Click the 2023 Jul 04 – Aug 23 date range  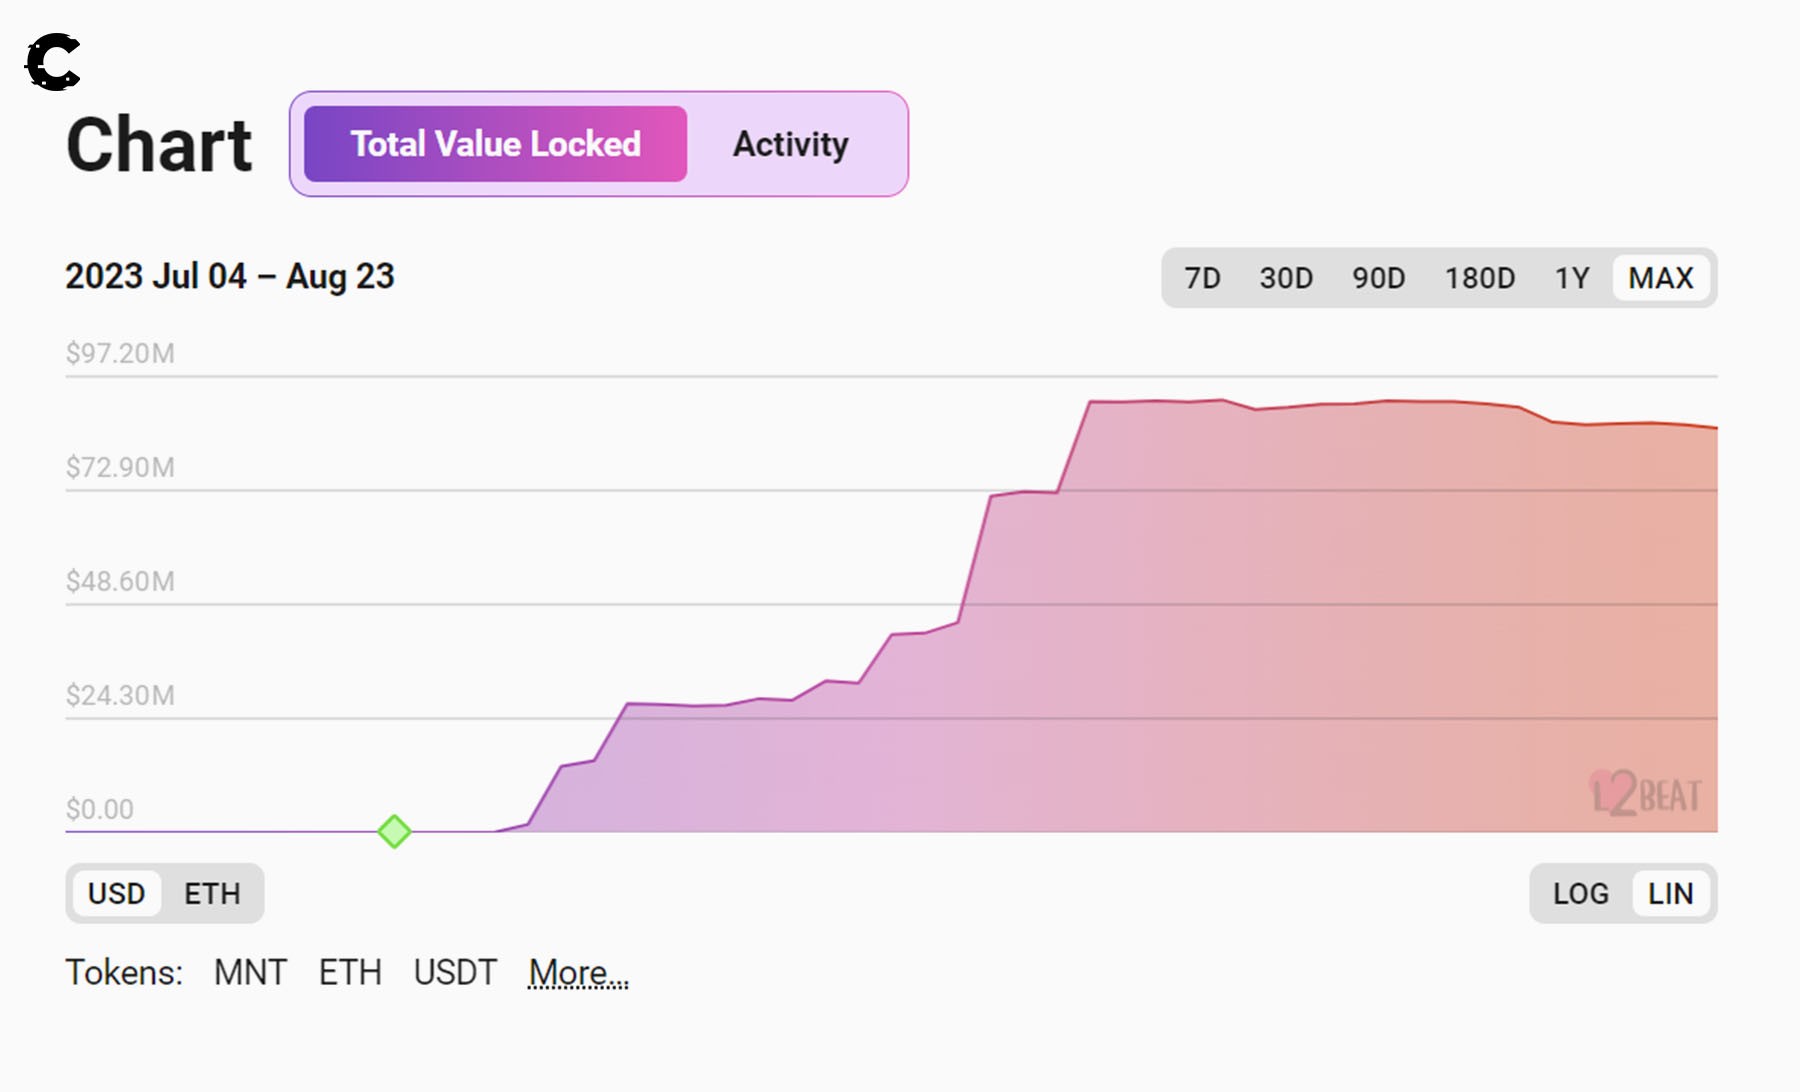point(230,276)
